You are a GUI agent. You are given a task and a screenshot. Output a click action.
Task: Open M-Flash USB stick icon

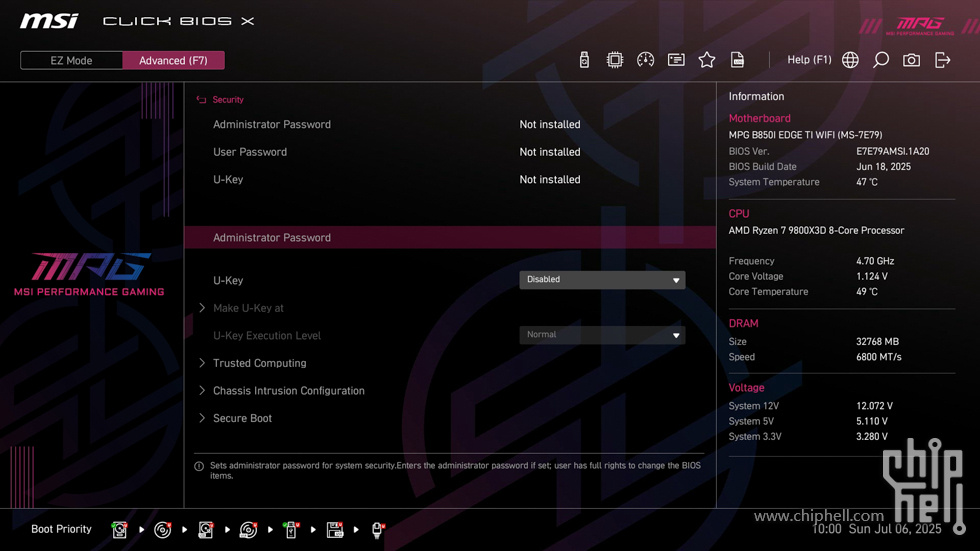[584, 60]
